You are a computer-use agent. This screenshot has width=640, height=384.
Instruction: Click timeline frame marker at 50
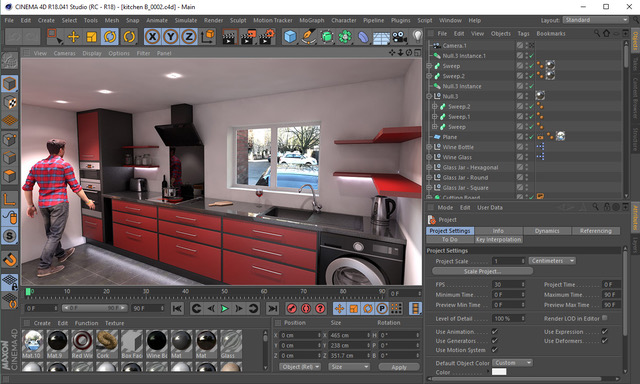[x=224, y=291]
